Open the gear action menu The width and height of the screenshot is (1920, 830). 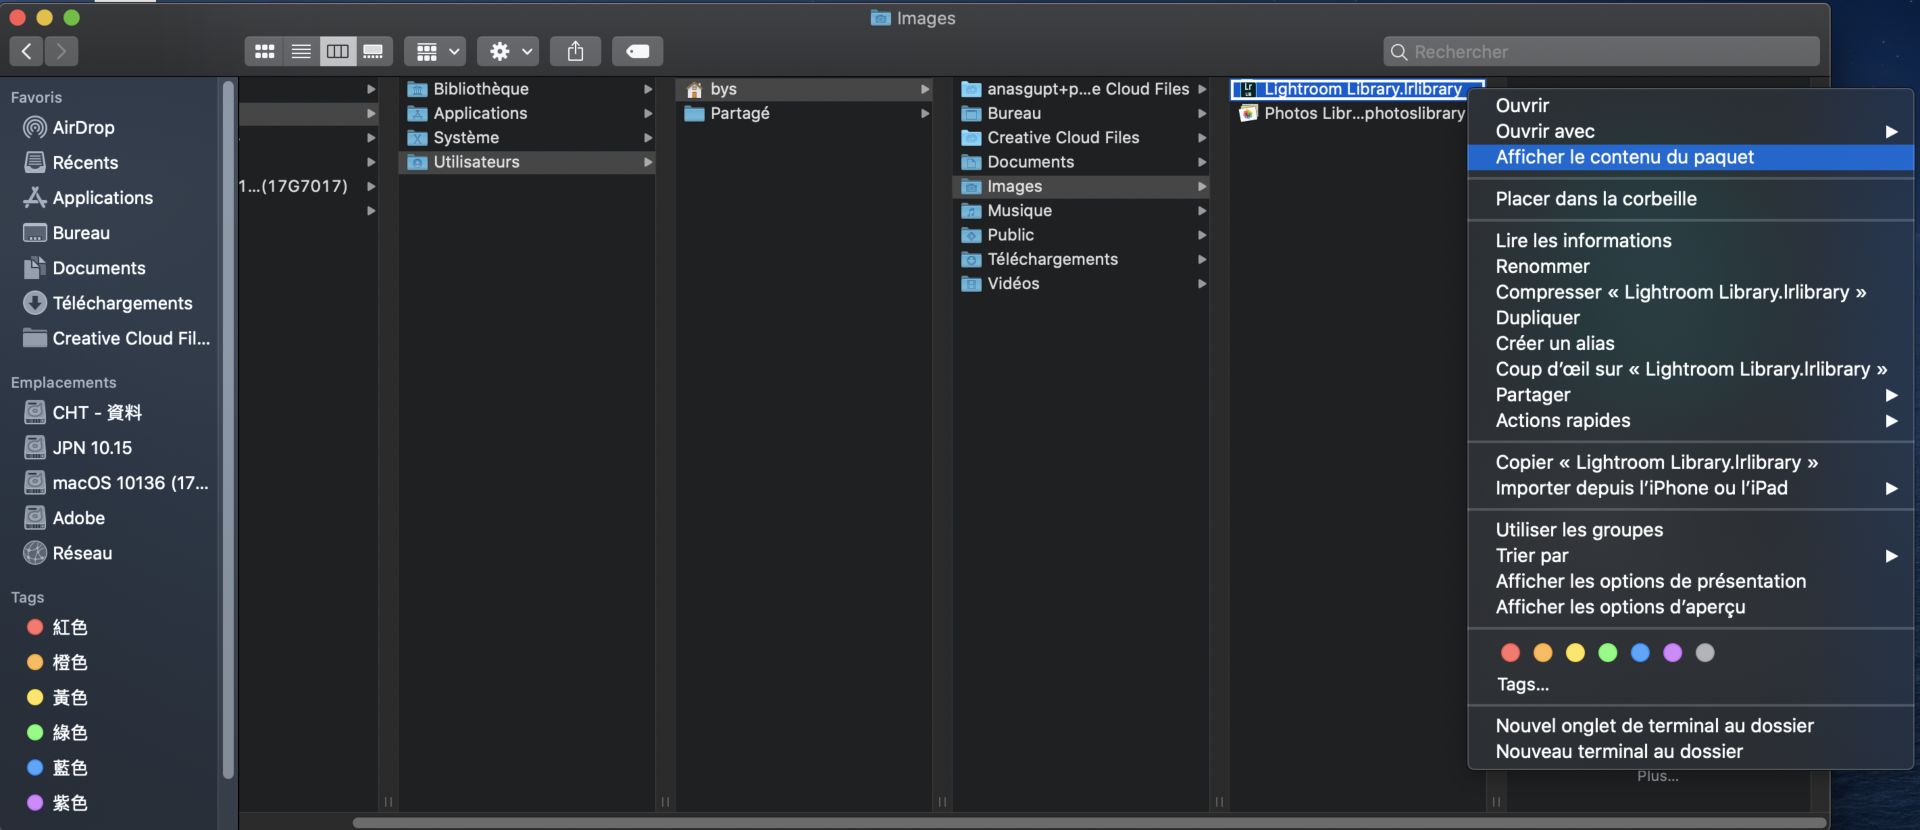click(x=509, y=51)
